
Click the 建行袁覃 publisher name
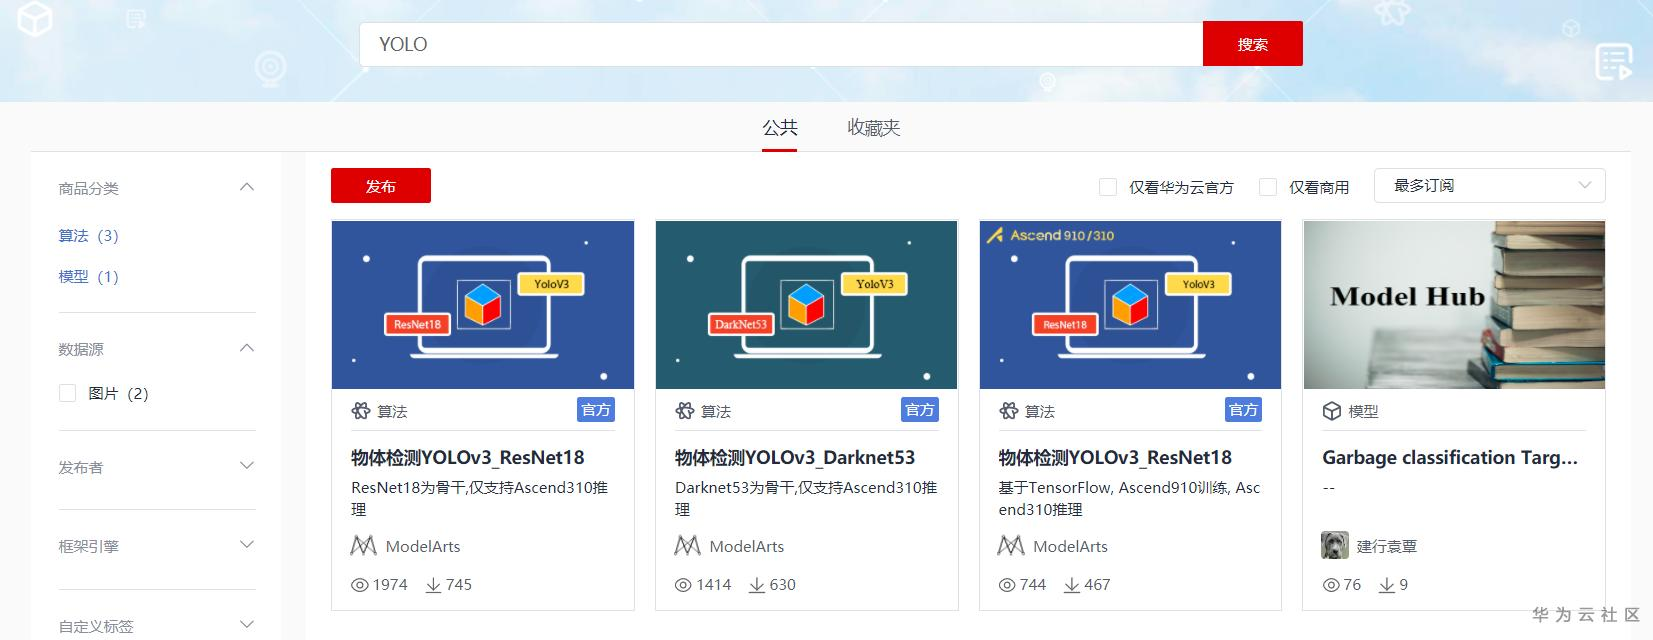[1387, 546]
